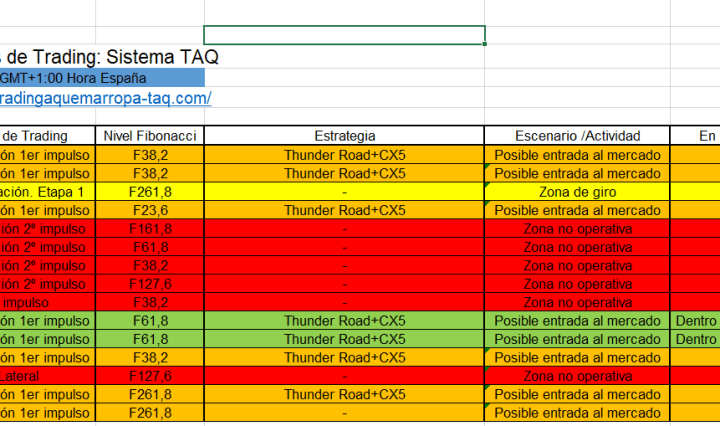Click the first green 'Dentro' cell
The height and width of the screenshot is (426, 720).
click(x=694, y=321)
